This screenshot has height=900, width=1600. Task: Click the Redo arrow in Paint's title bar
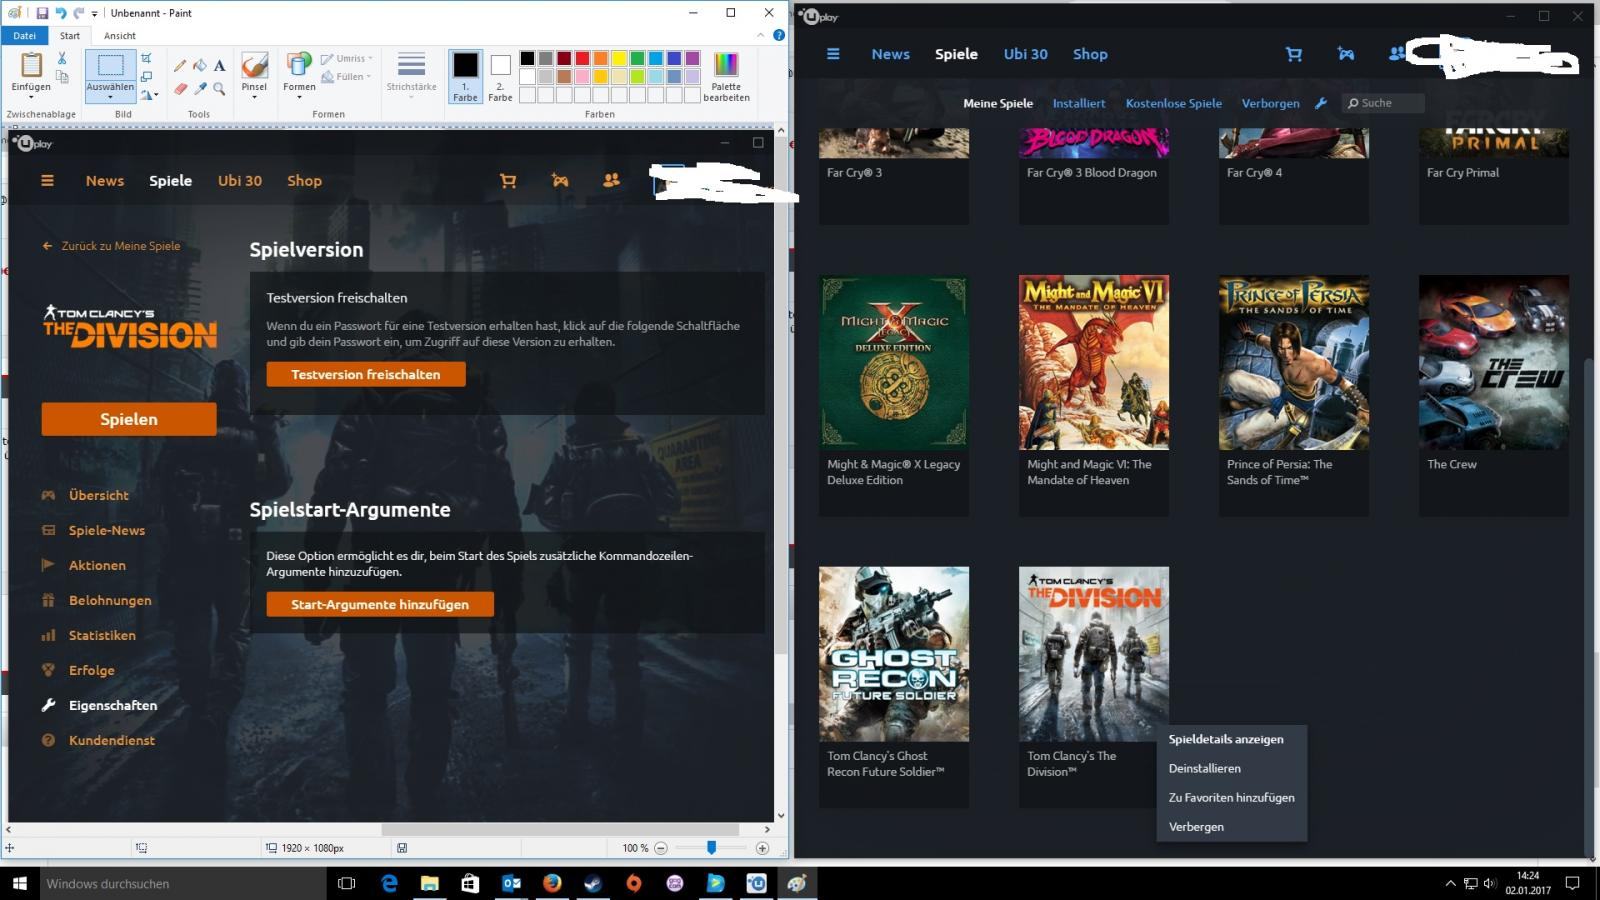click(79, 13)
